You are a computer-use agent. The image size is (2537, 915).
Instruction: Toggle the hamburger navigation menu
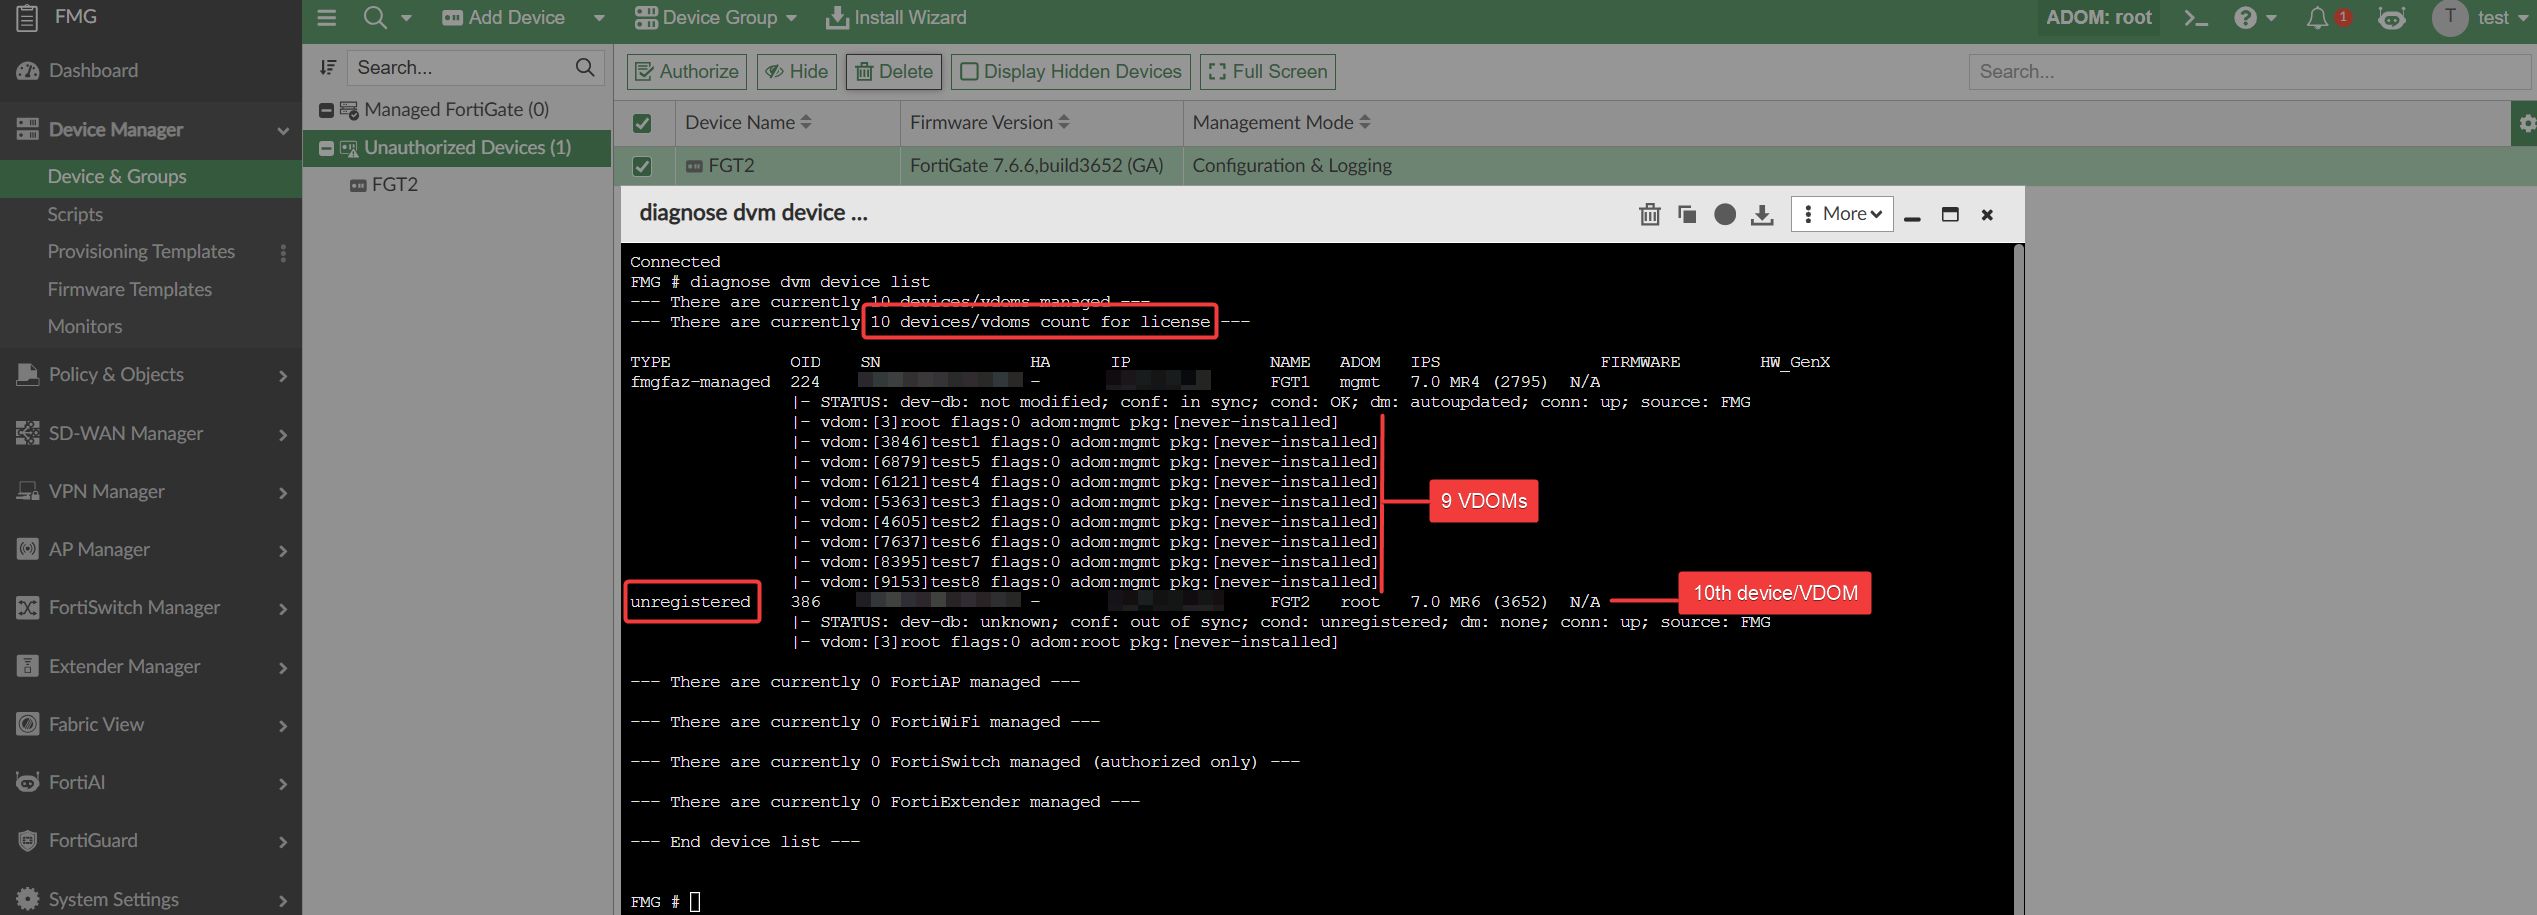tap(326, 17)
